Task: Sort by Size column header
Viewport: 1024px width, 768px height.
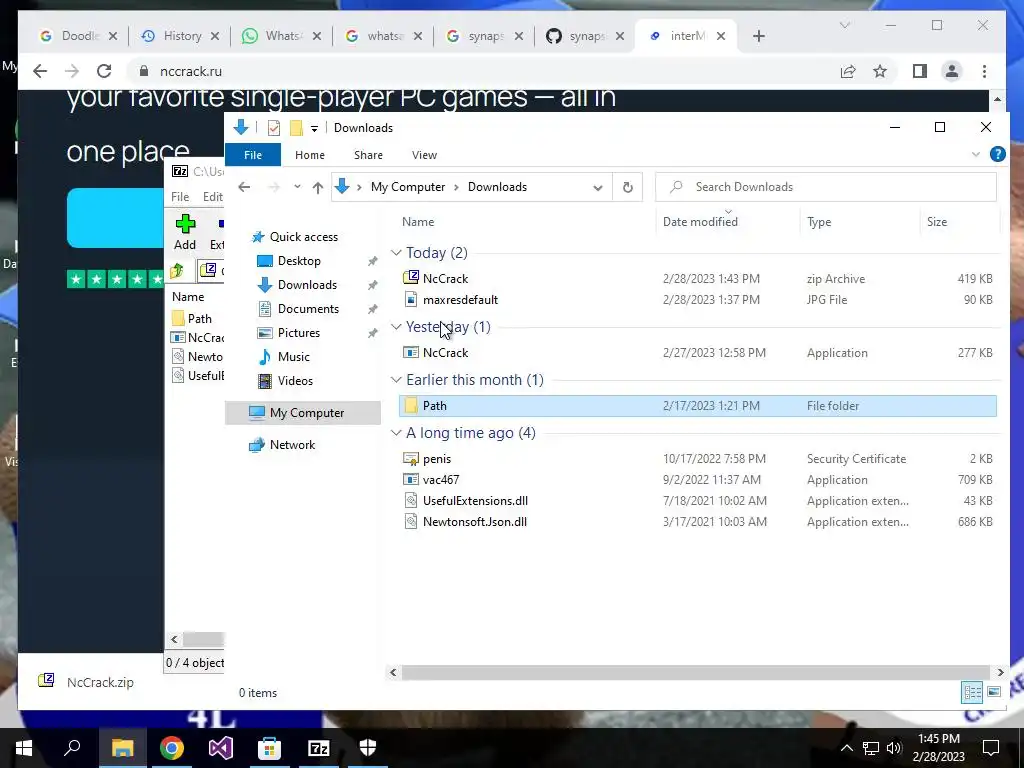Action: pyautogui.click(x=936, y=222)
